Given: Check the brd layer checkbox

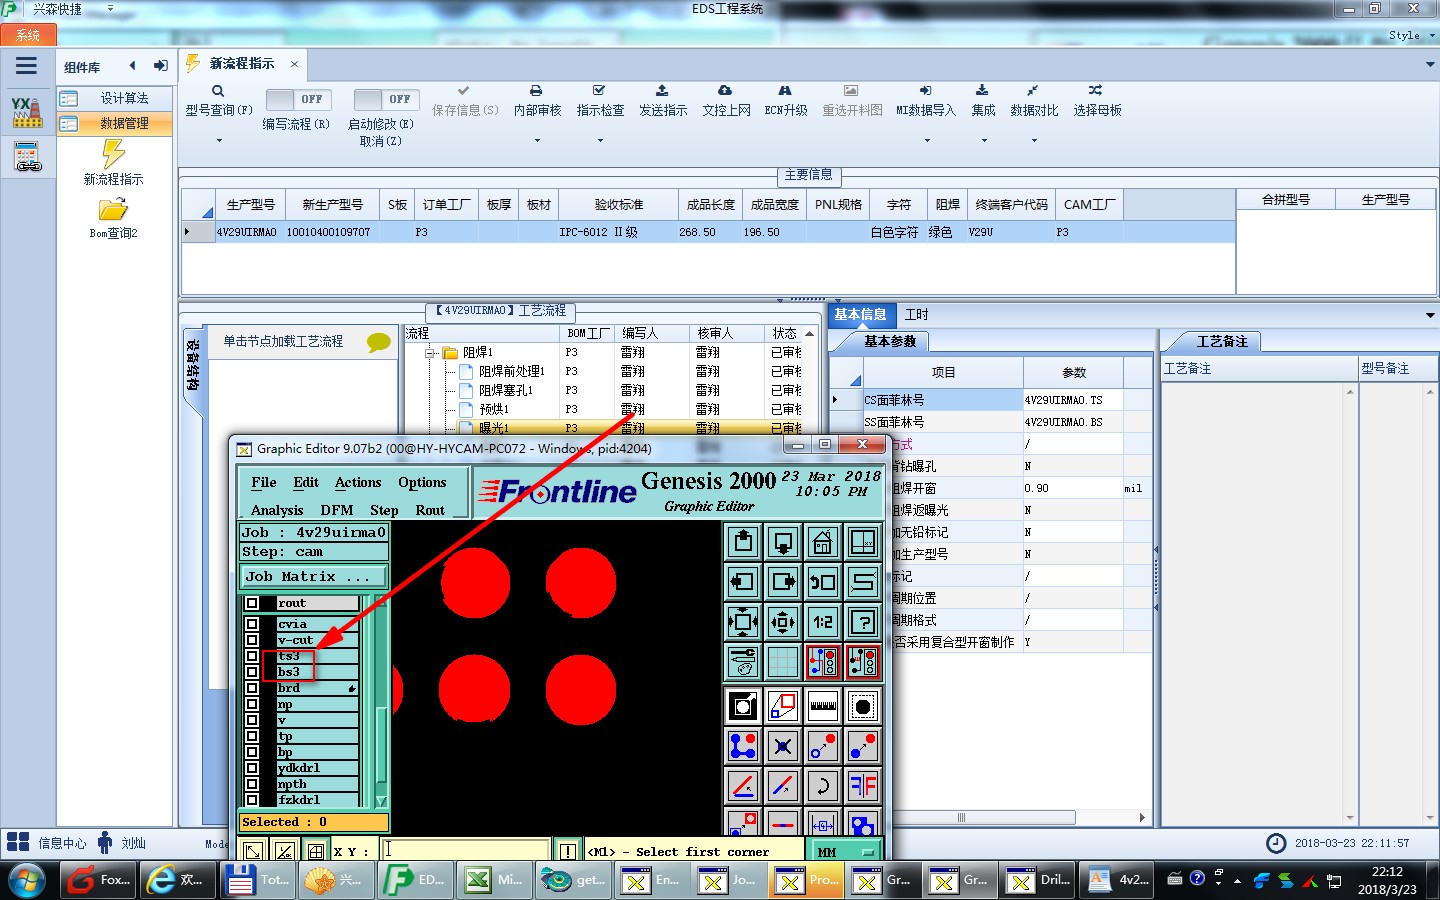Looking at the screenshot, I should [252, 688].
